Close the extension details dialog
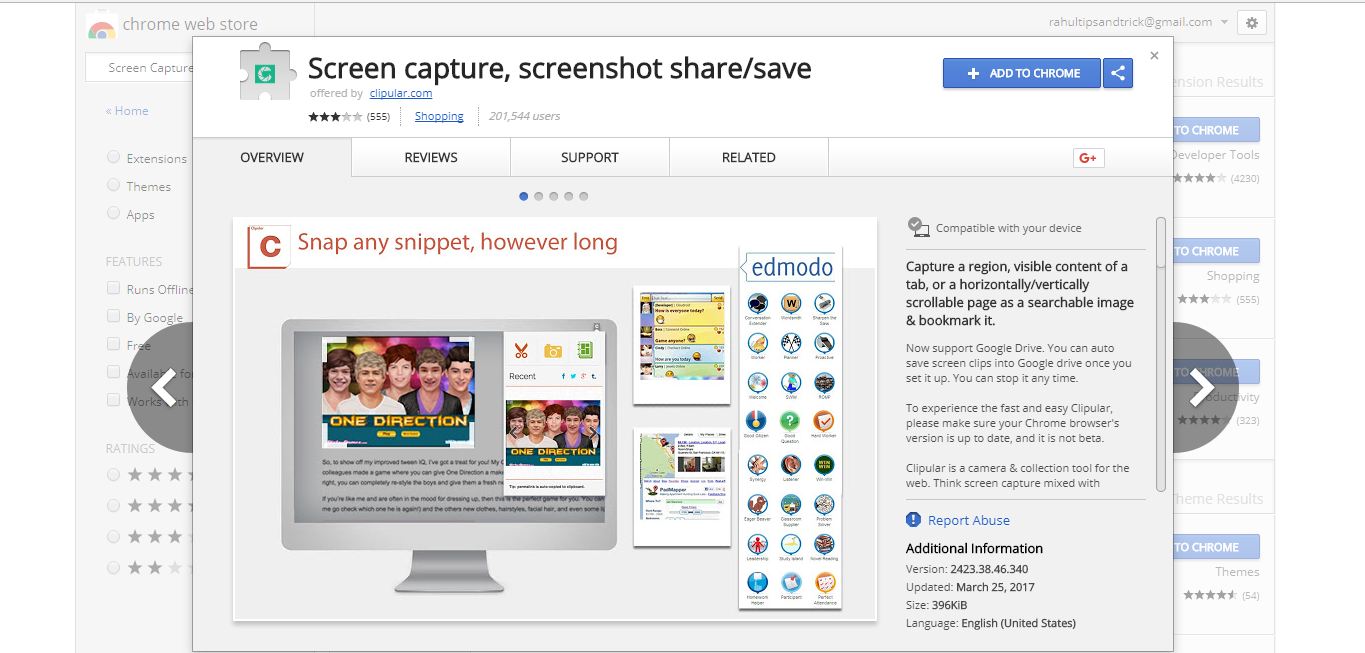This screenshot has height=653, width=1365. tap(1154, 56)
